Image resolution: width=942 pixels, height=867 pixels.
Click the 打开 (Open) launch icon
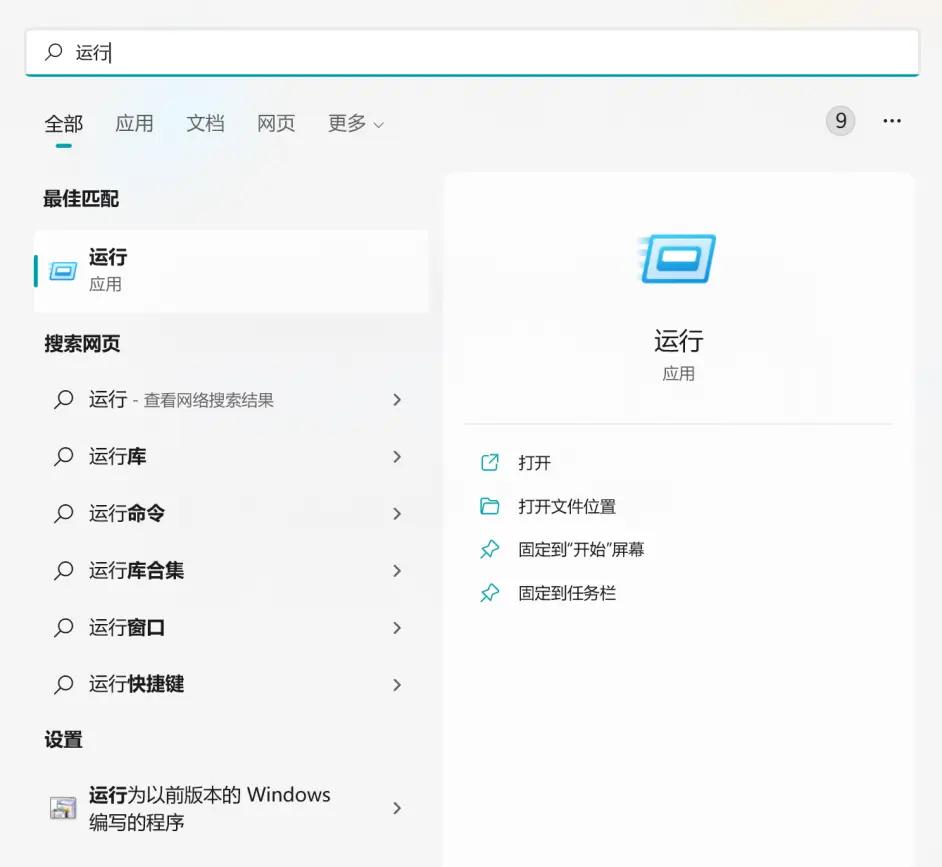[x=489, y=462]
